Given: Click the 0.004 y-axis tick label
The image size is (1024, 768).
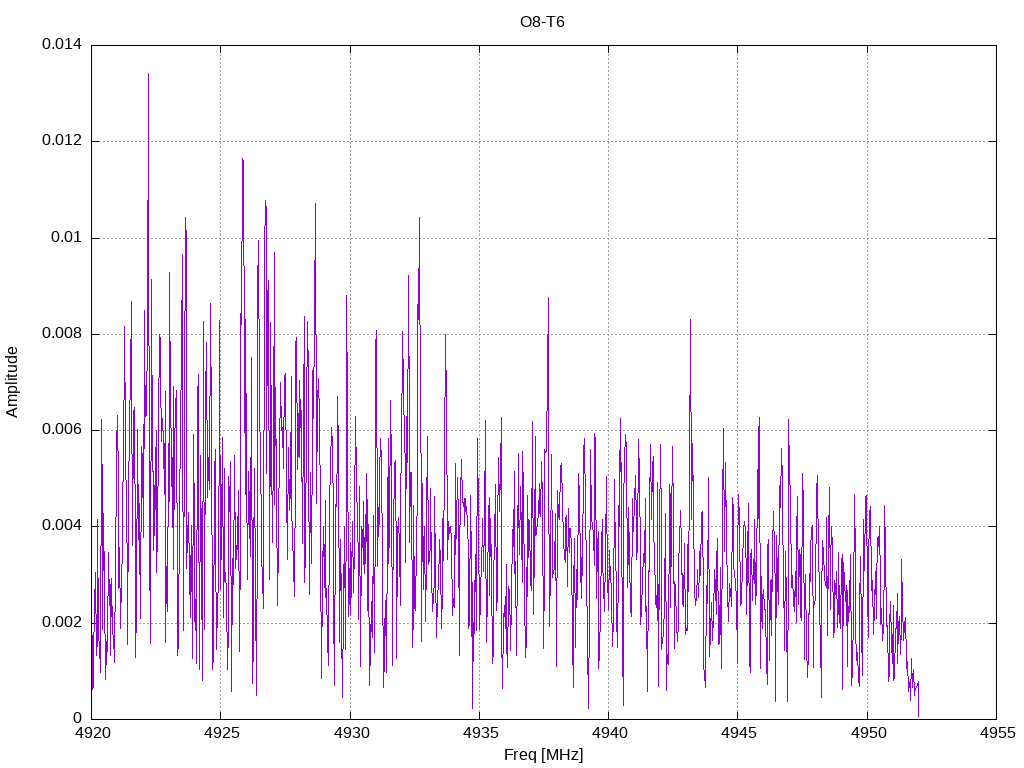Looking at the screenshot, I should [62, 526].
